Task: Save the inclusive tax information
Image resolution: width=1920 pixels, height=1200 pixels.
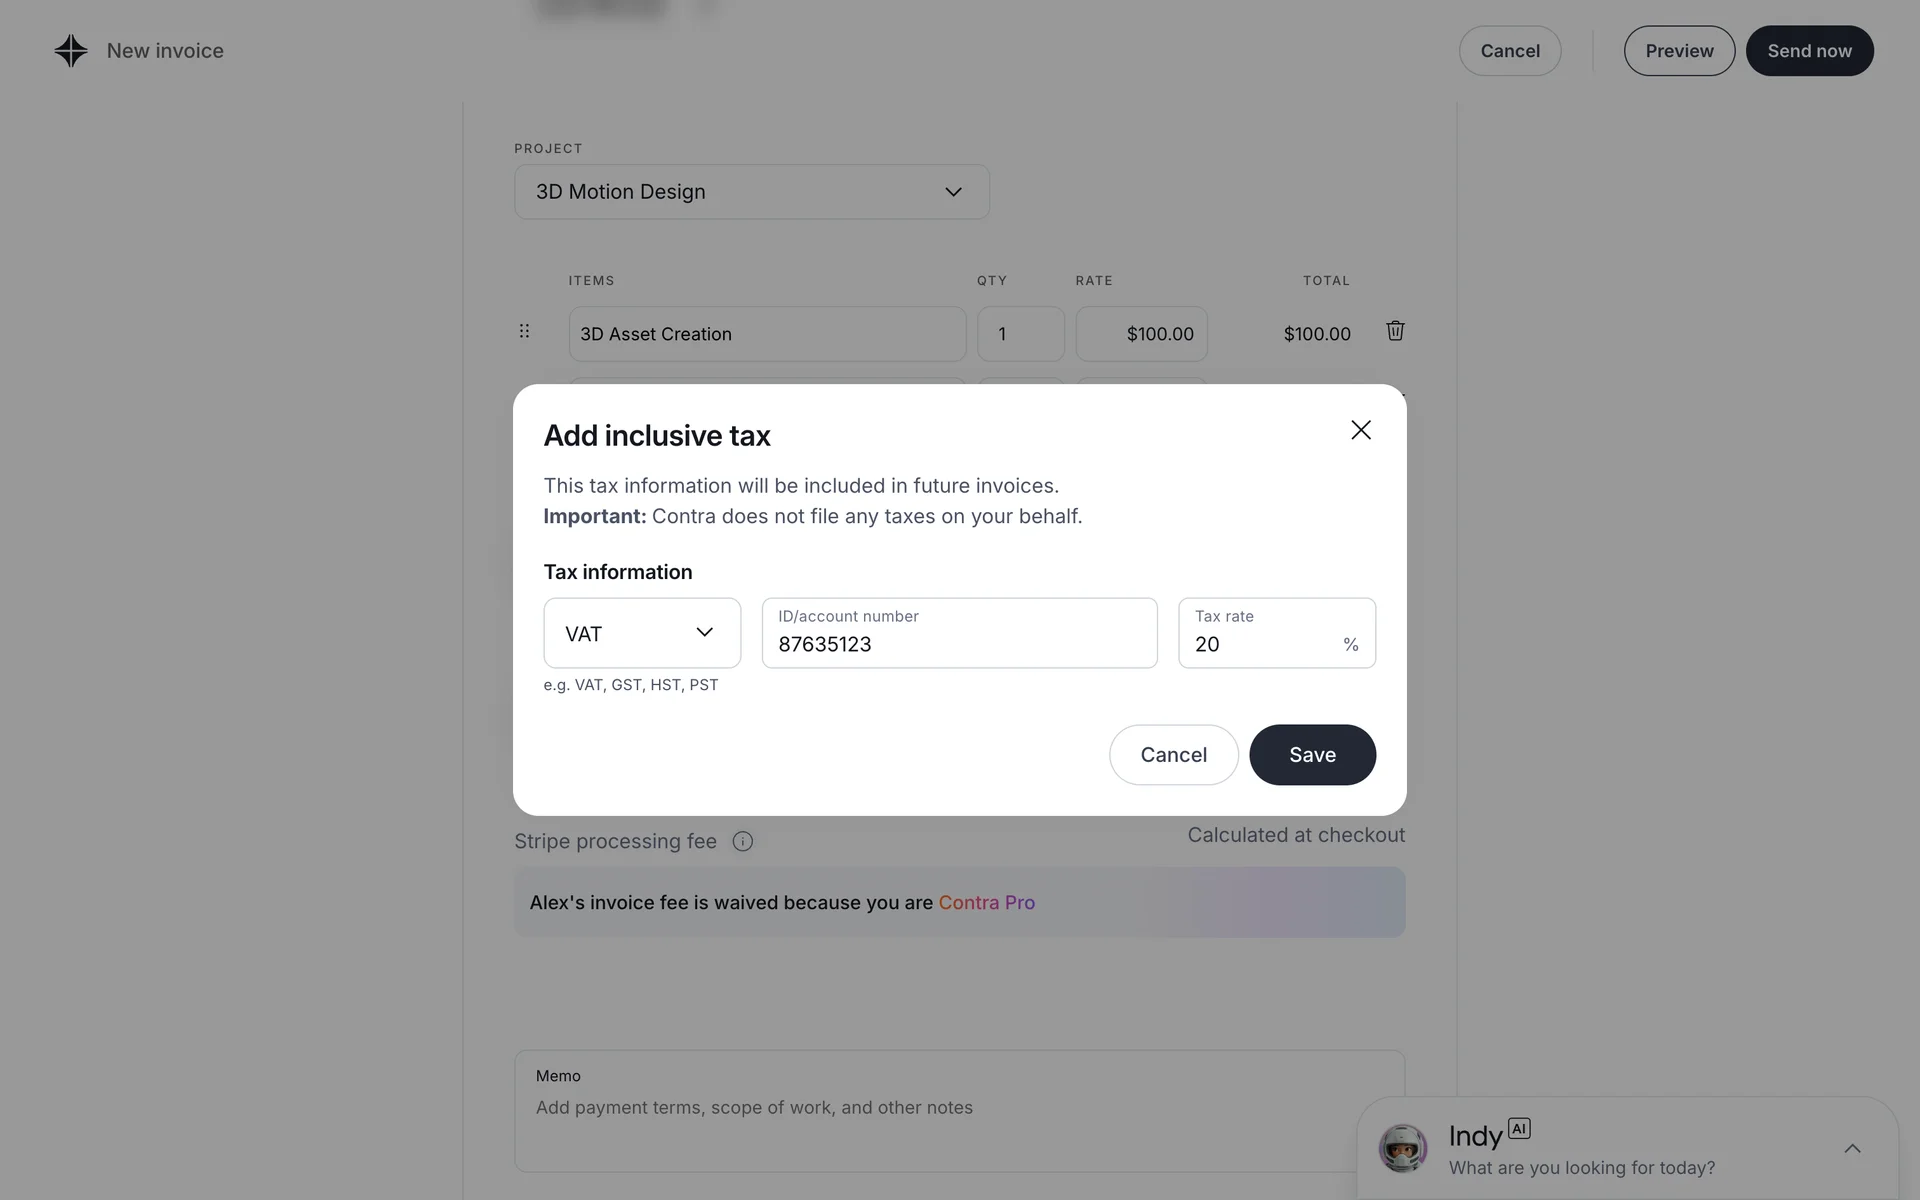Action: tap(1312, 755)
